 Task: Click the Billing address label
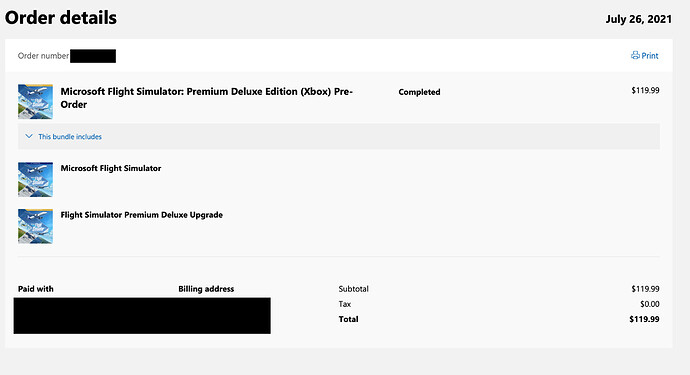click(x=206, y=289)
